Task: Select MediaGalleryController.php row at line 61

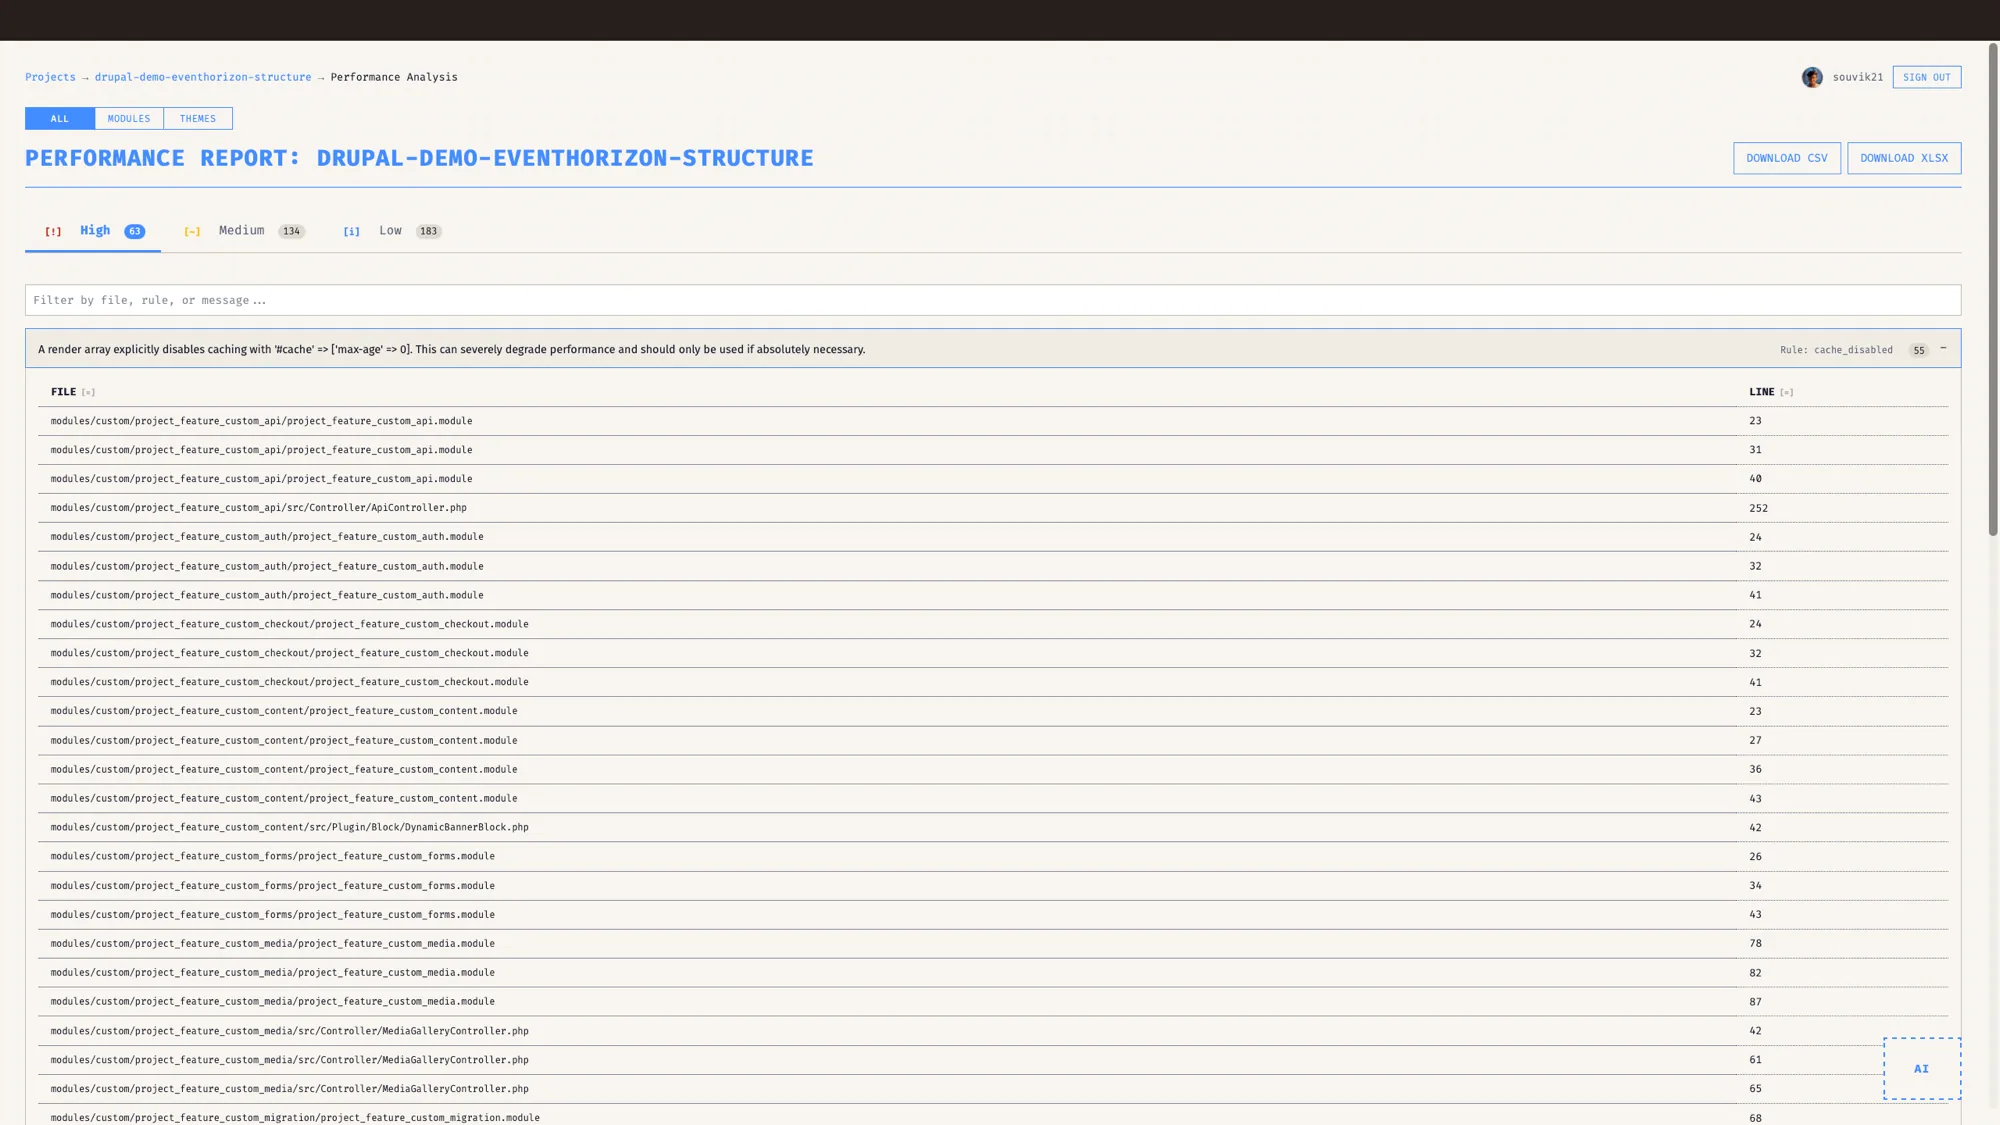Action: click(993, 1060)
